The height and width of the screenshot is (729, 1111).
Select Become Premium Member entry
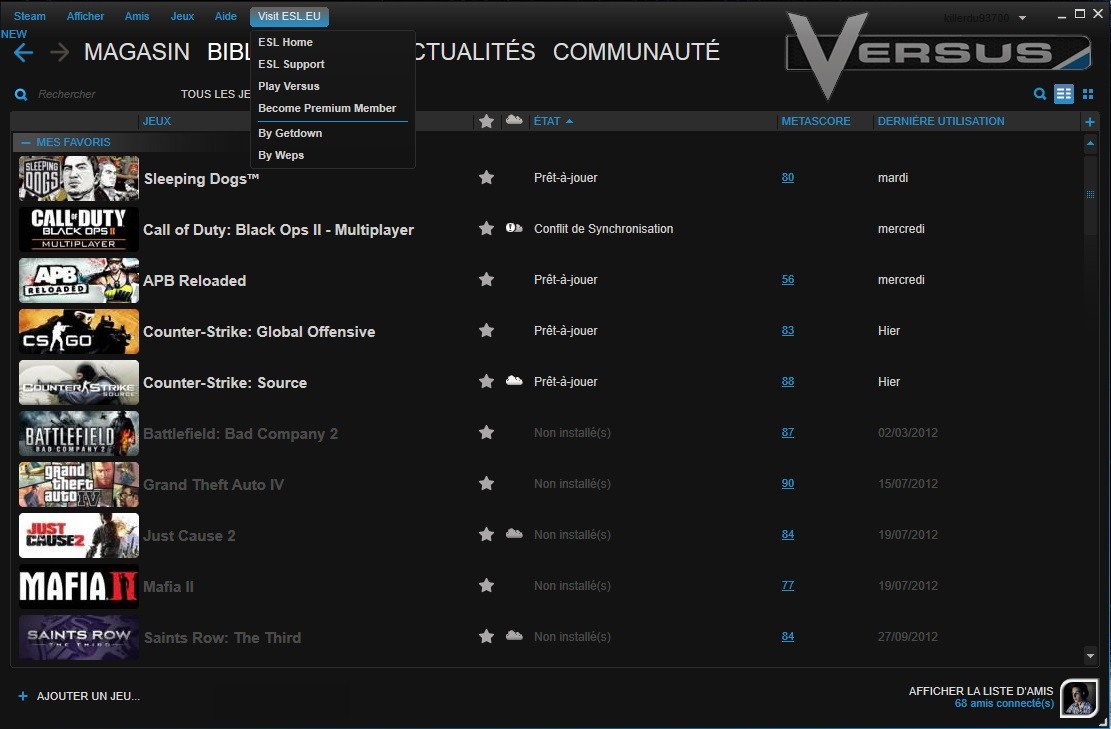tap(327, 108)
